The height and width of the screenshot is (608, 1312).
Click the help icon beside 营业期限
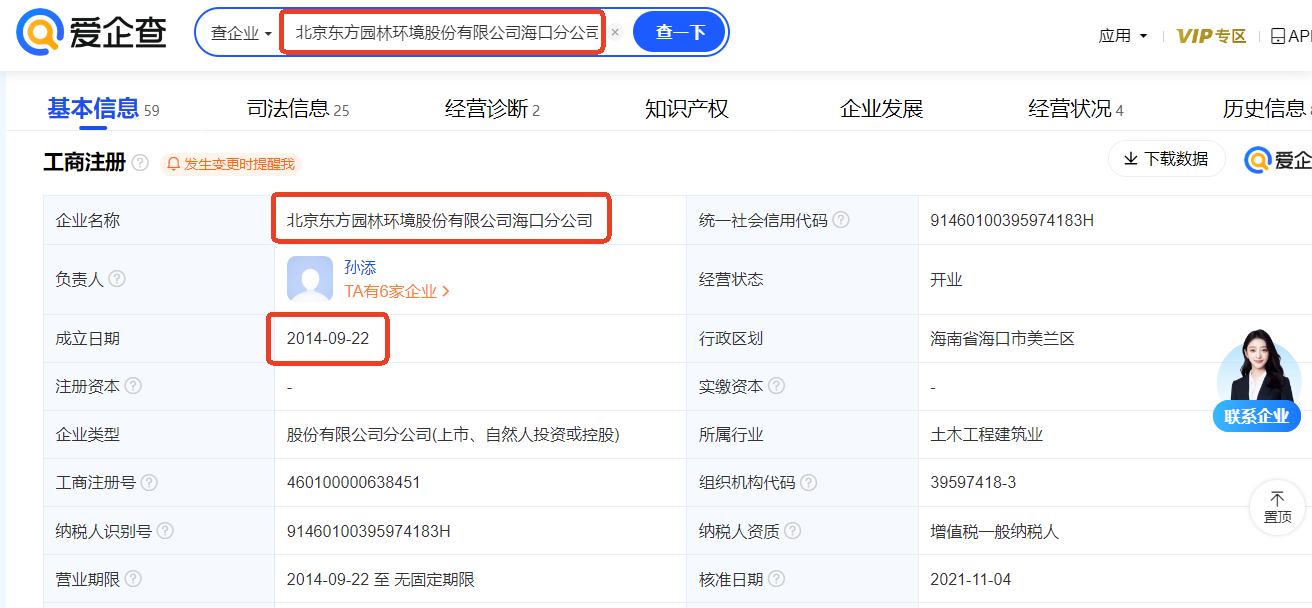click(x=133, y=579)
